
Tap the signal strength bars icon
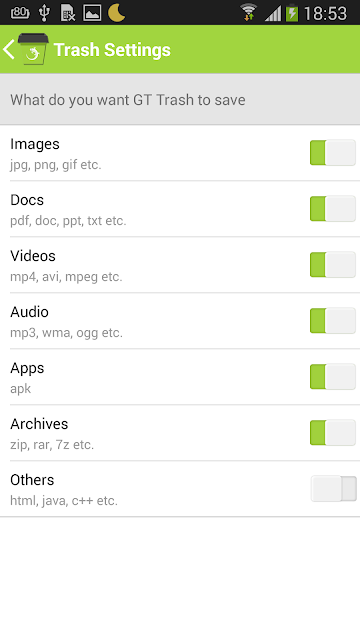(x=273, y=13)
